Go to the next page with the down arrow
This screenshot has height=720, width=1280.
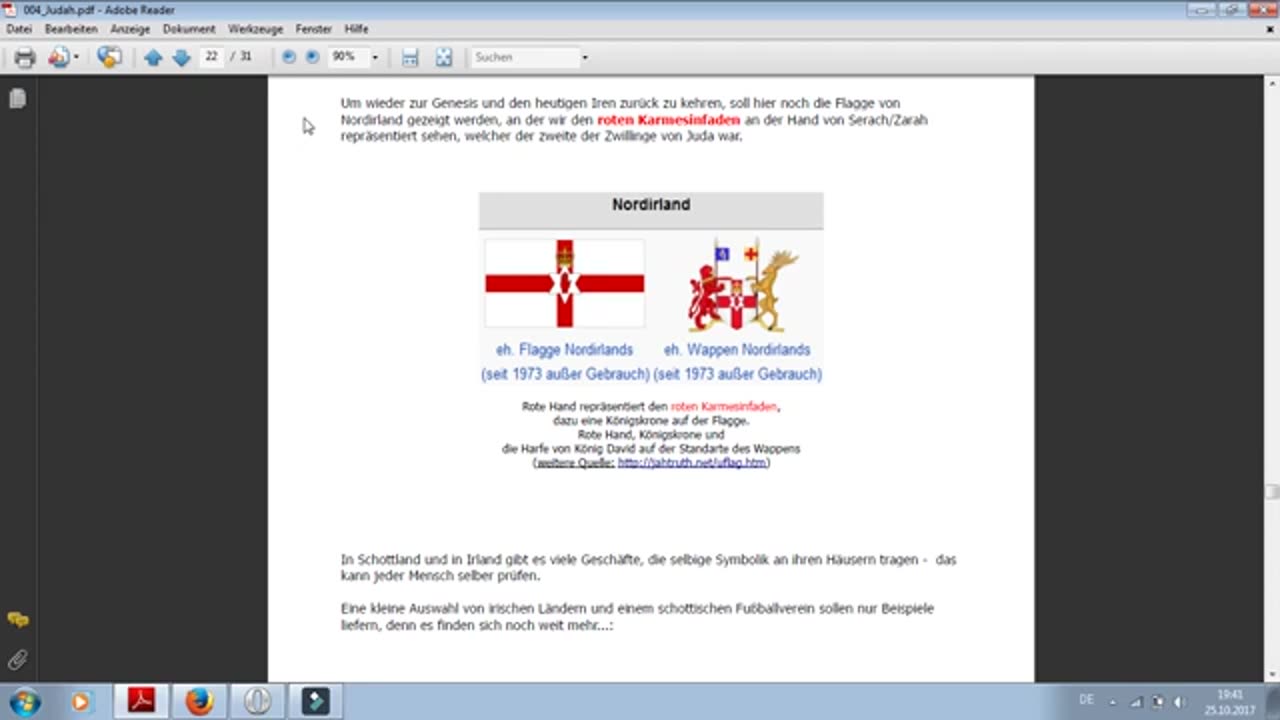click(181, 58)
